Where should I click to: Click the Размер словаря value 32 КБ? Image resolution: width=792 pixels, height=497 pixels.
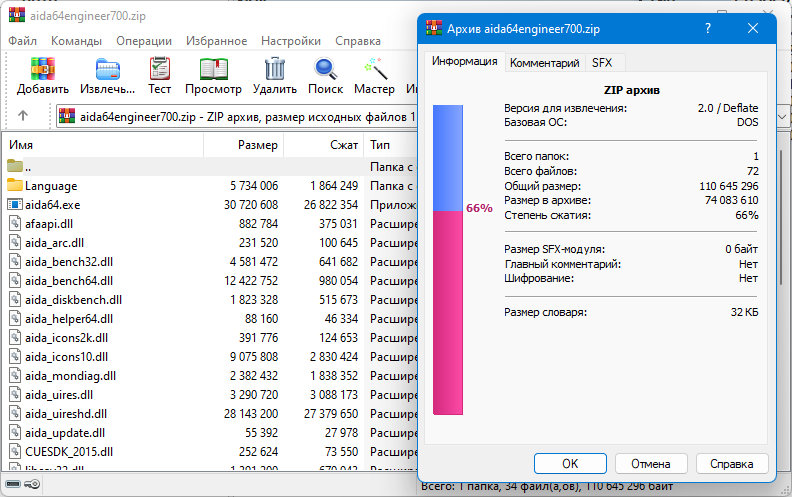[744, 312]
